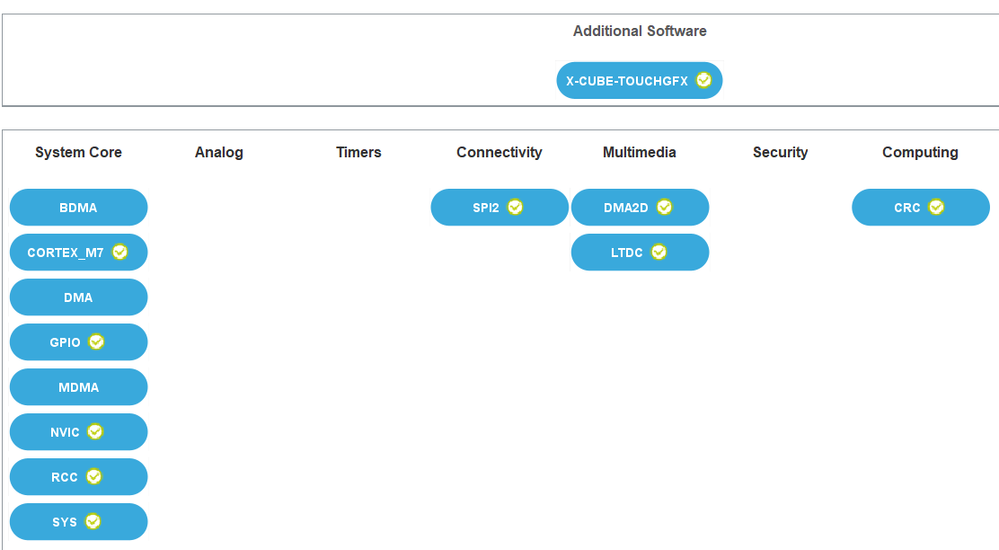Click the SPI2 check icon
Screen dimensions: 999x550
click(516, 207)
